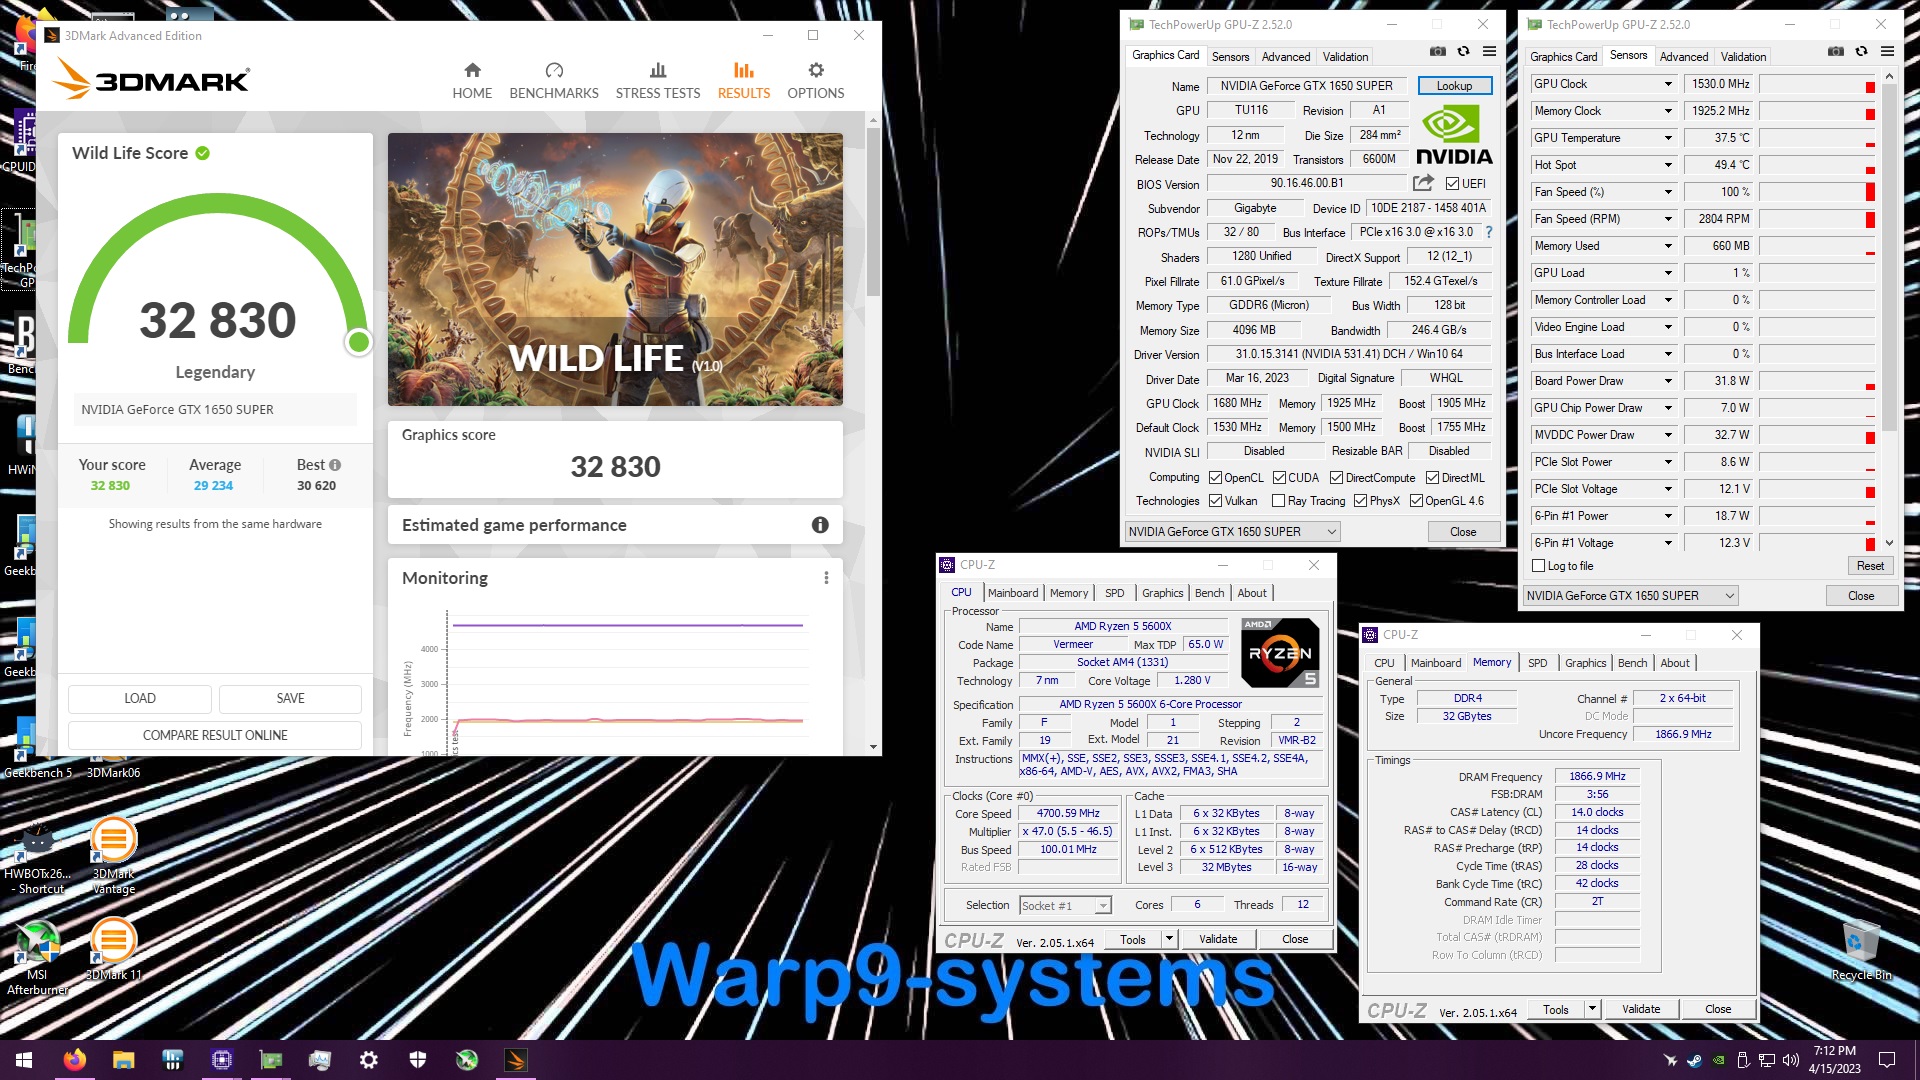
Task: Select the Recycle Bin desktop icon
Action: click(x=1861, y=950)
